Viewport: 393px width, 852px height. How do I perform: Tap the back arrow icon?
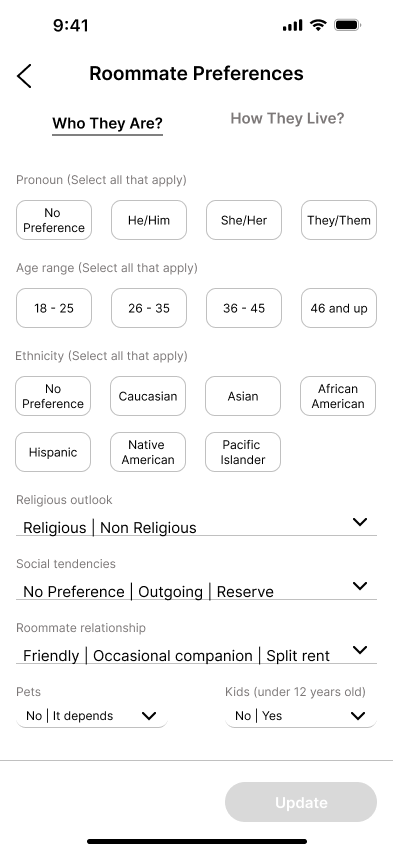pos(24,76)
